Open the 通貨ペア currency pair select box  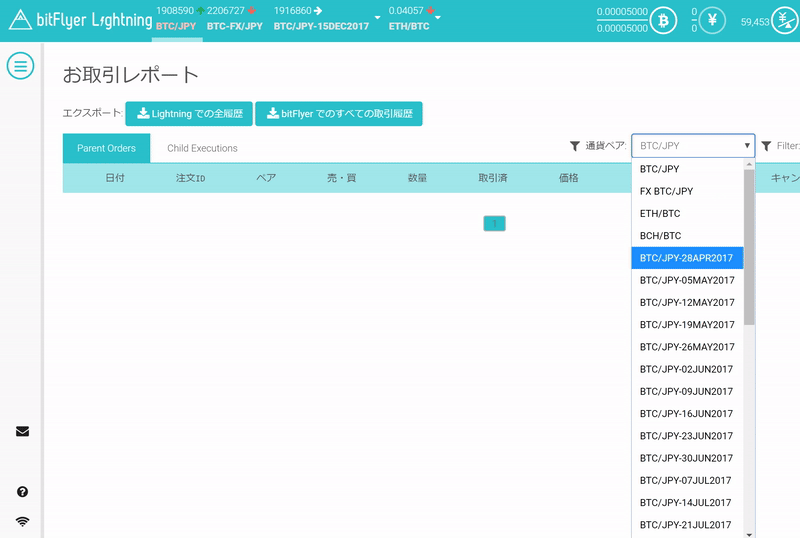(693, 145)
